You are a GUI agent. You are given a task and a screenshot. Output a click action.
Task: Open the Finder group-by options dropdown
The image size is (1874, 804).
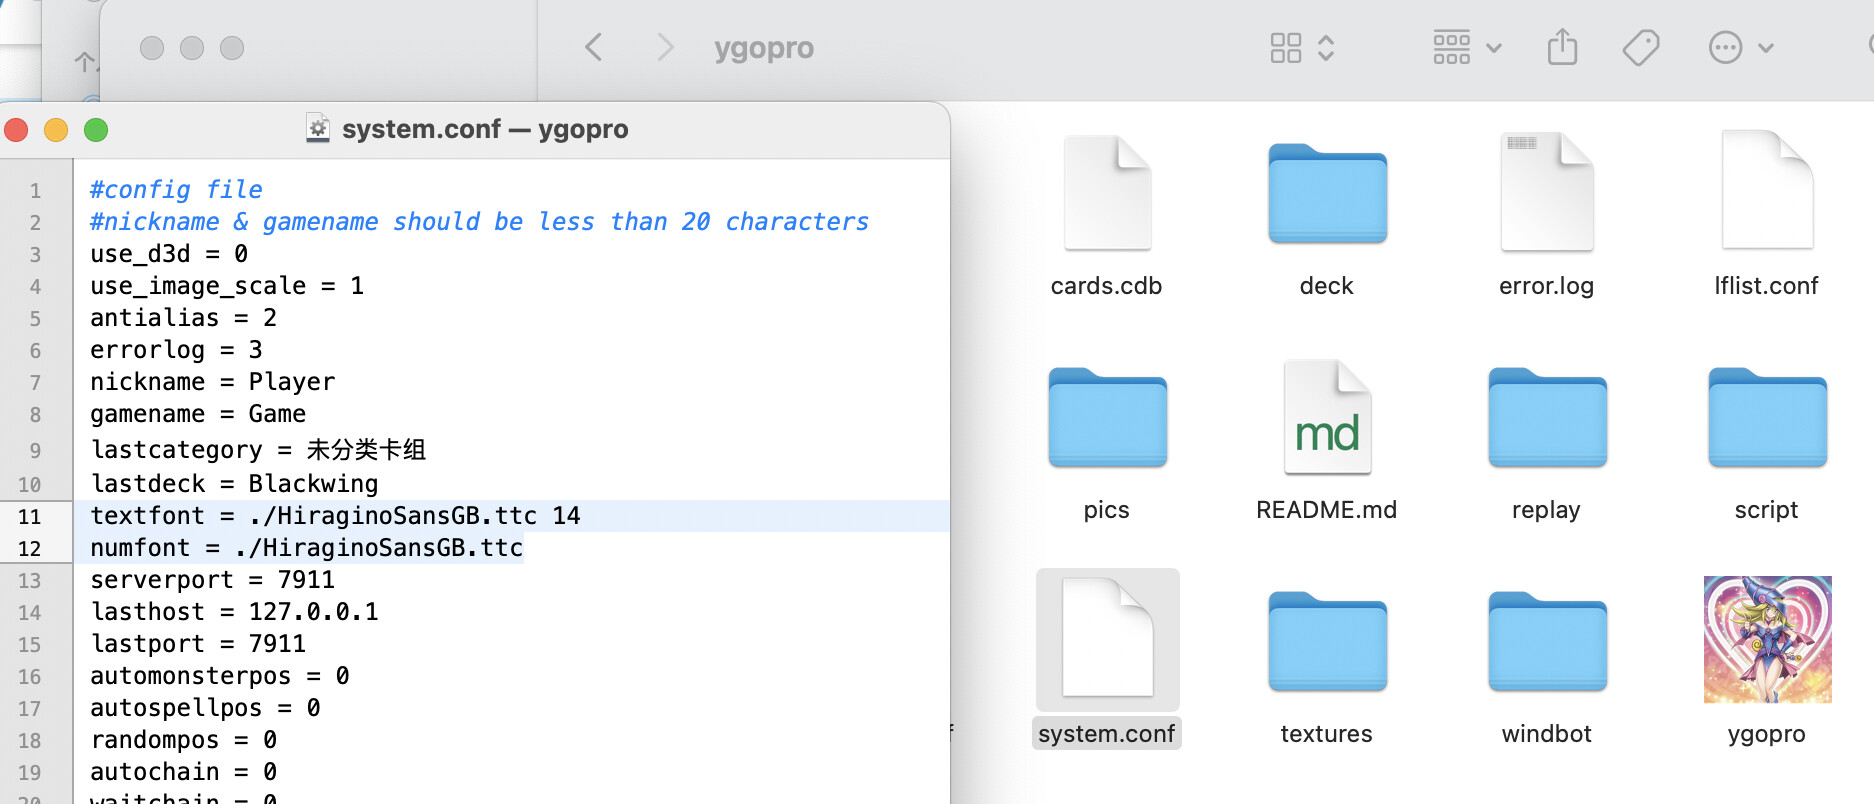click(1467, 47)
